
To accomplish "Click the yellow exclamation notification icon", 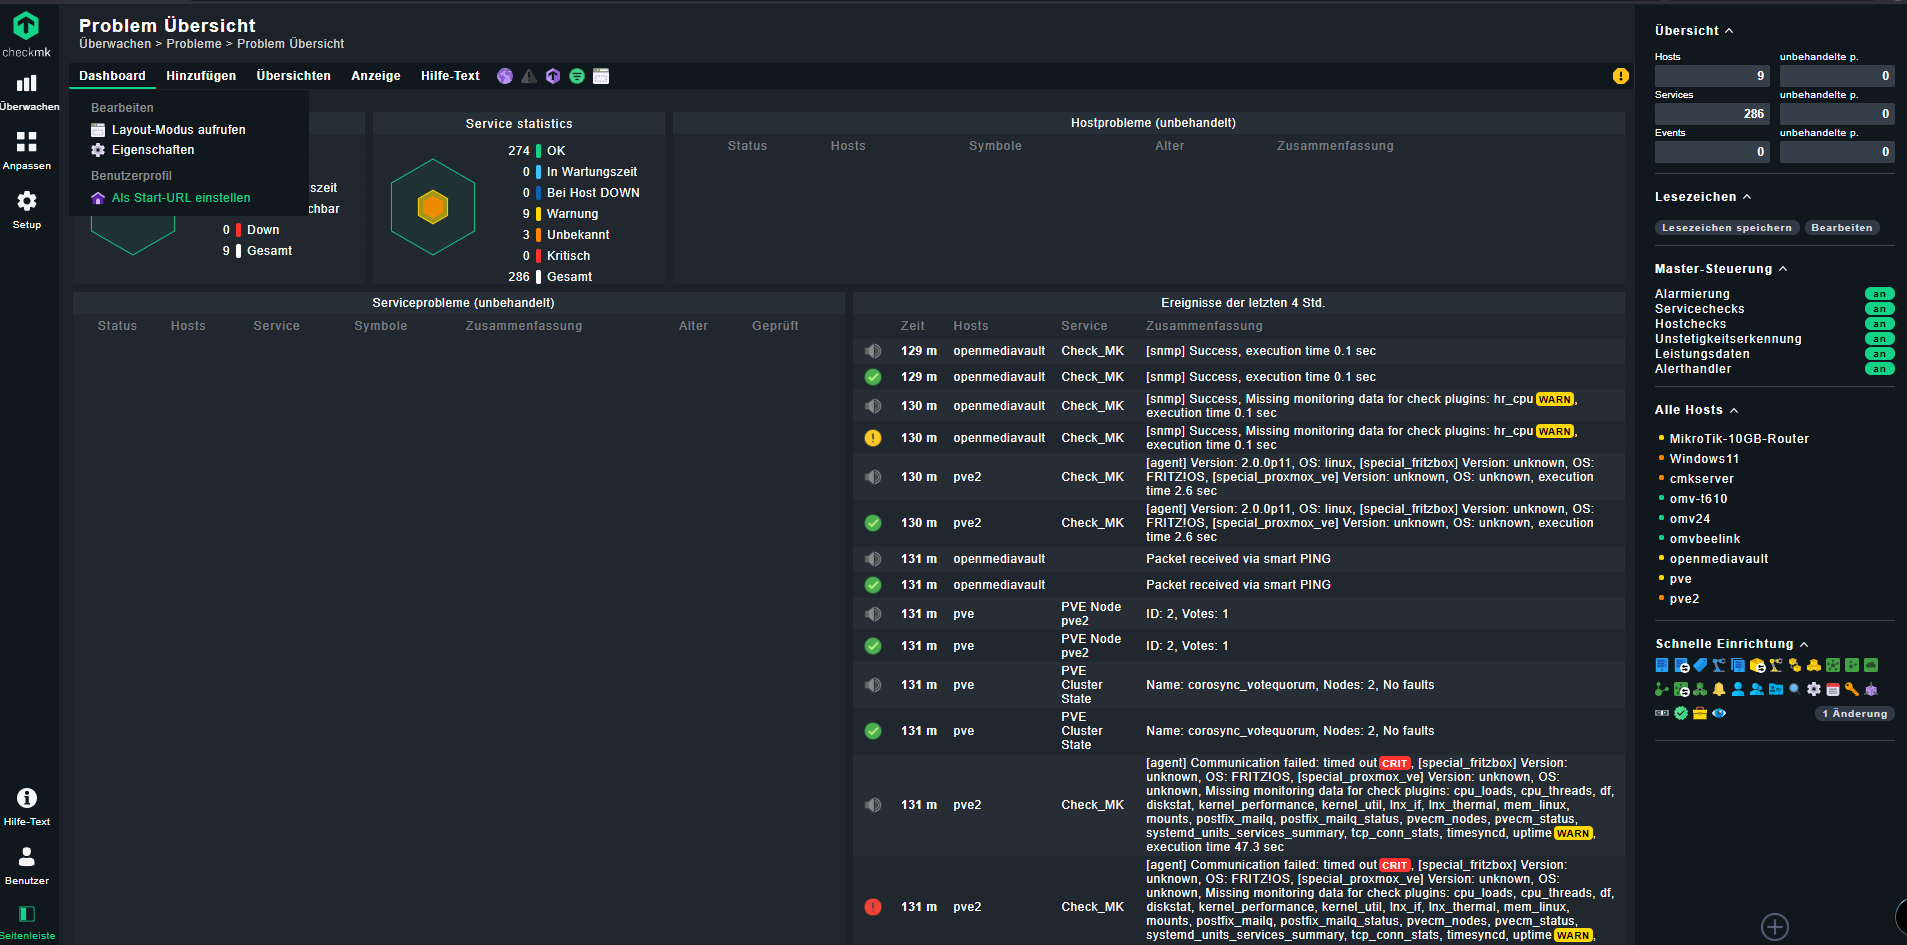I will tap(1621, 76).
